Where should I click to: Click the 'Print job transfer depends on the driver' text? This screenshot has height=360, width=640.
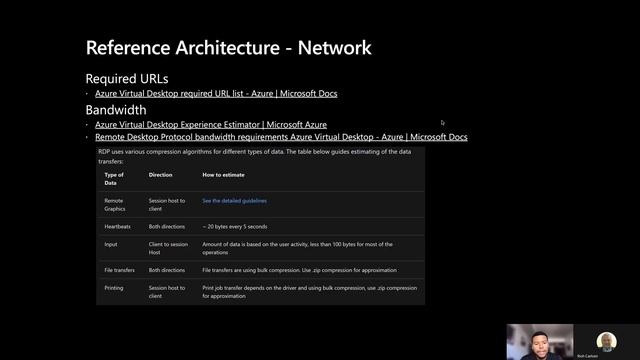(x=309, y=292)
